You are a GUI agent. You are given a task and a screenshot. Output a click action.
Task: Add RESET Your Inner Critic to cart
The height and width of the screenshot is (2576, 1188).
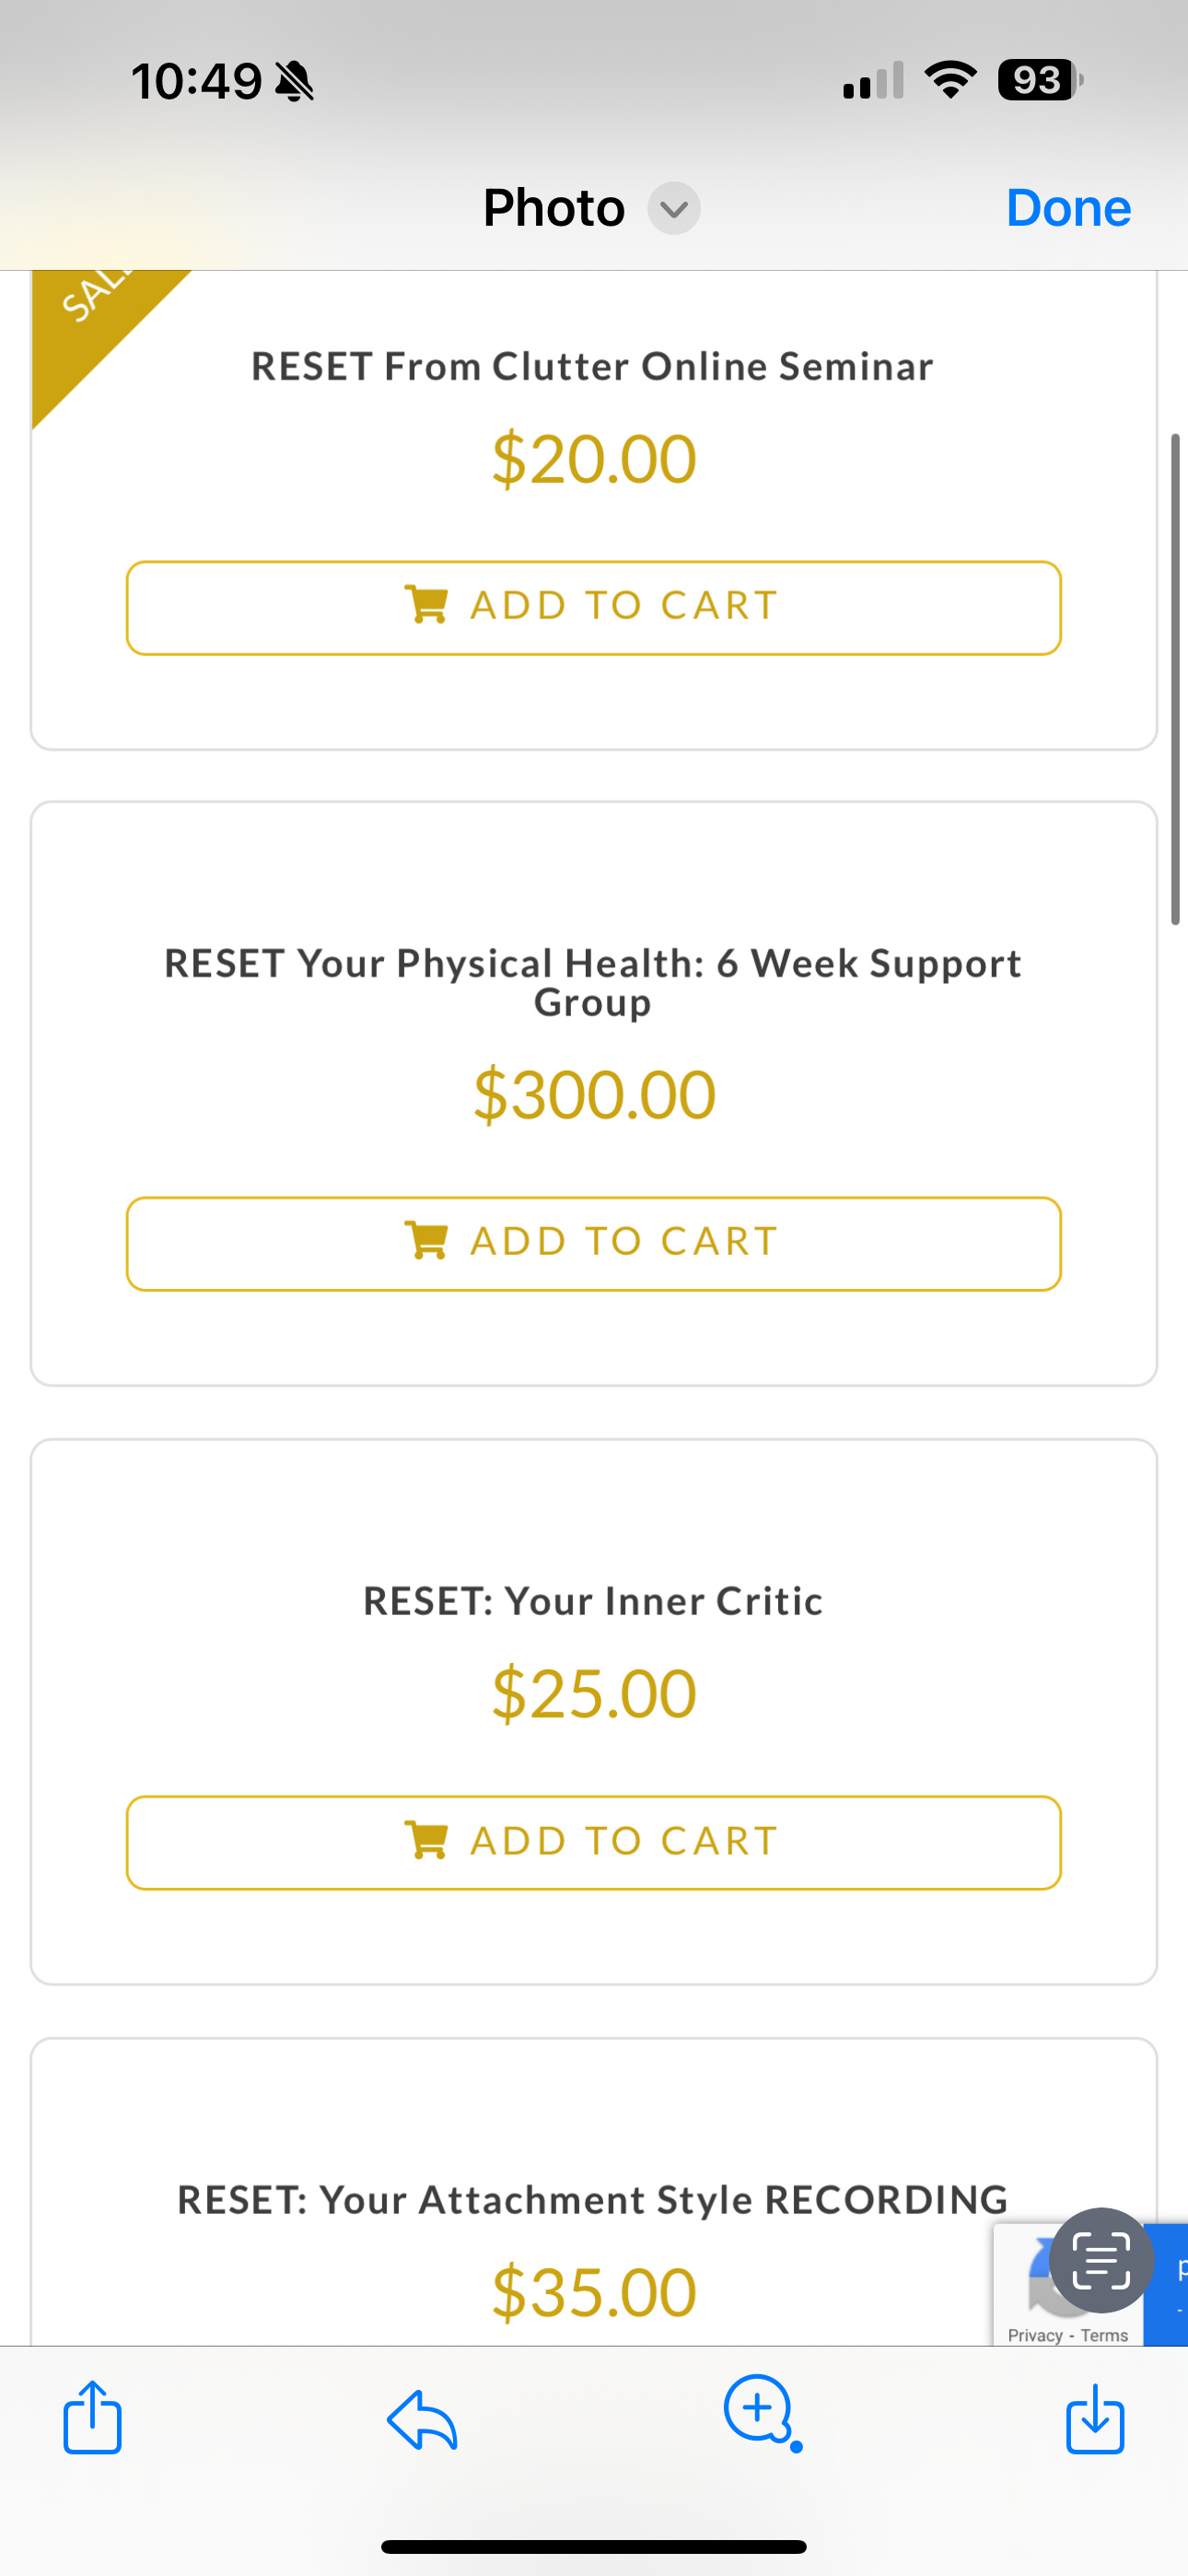click(x=593, y=1842)
